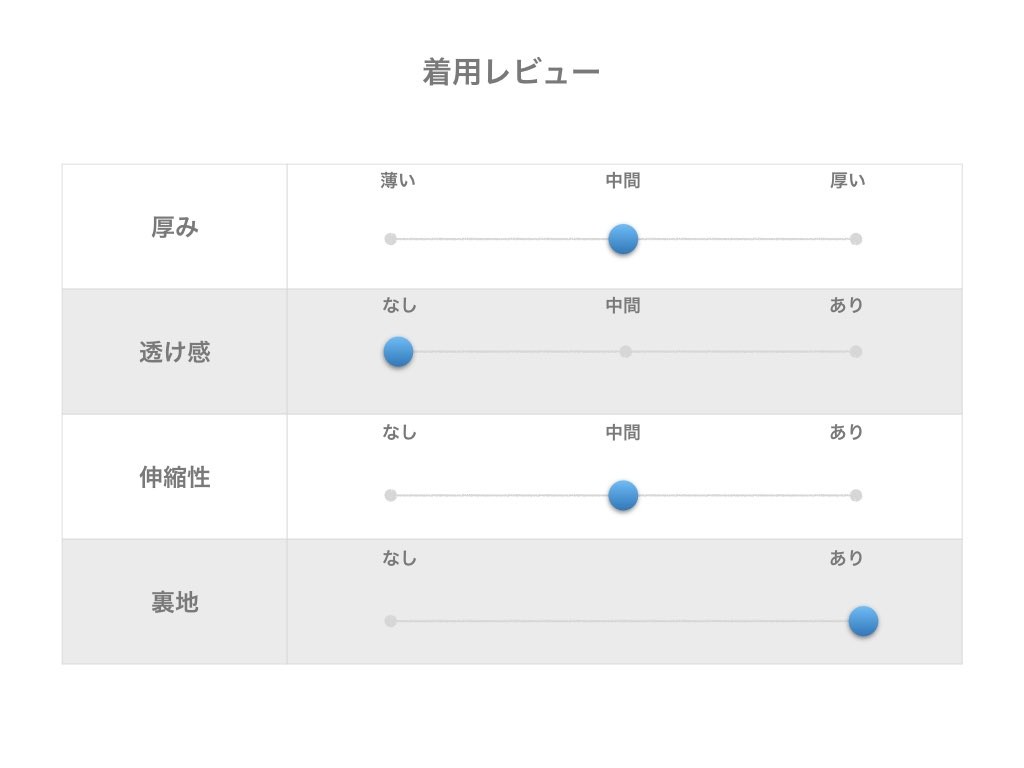Click the 厚い label above the 厚み slider
This screenshot has height=768, width=1024.
coord(848,181)
